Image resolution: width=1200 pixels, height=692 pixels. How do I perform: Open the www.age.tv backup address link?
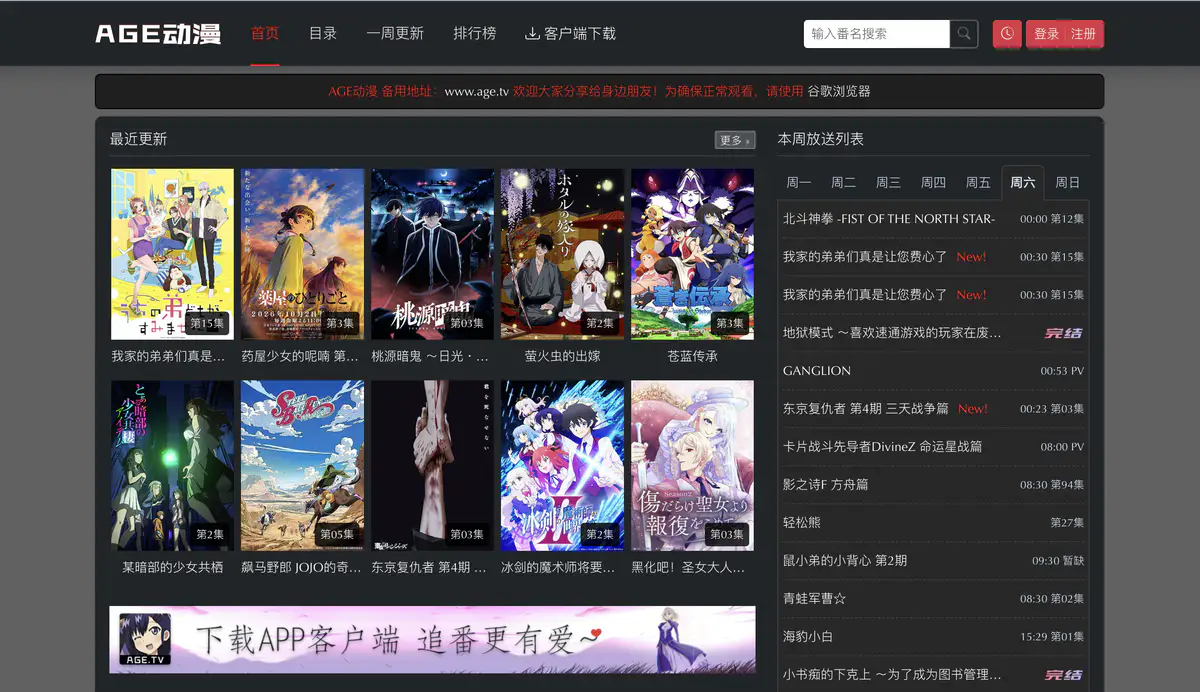(477, 91)
